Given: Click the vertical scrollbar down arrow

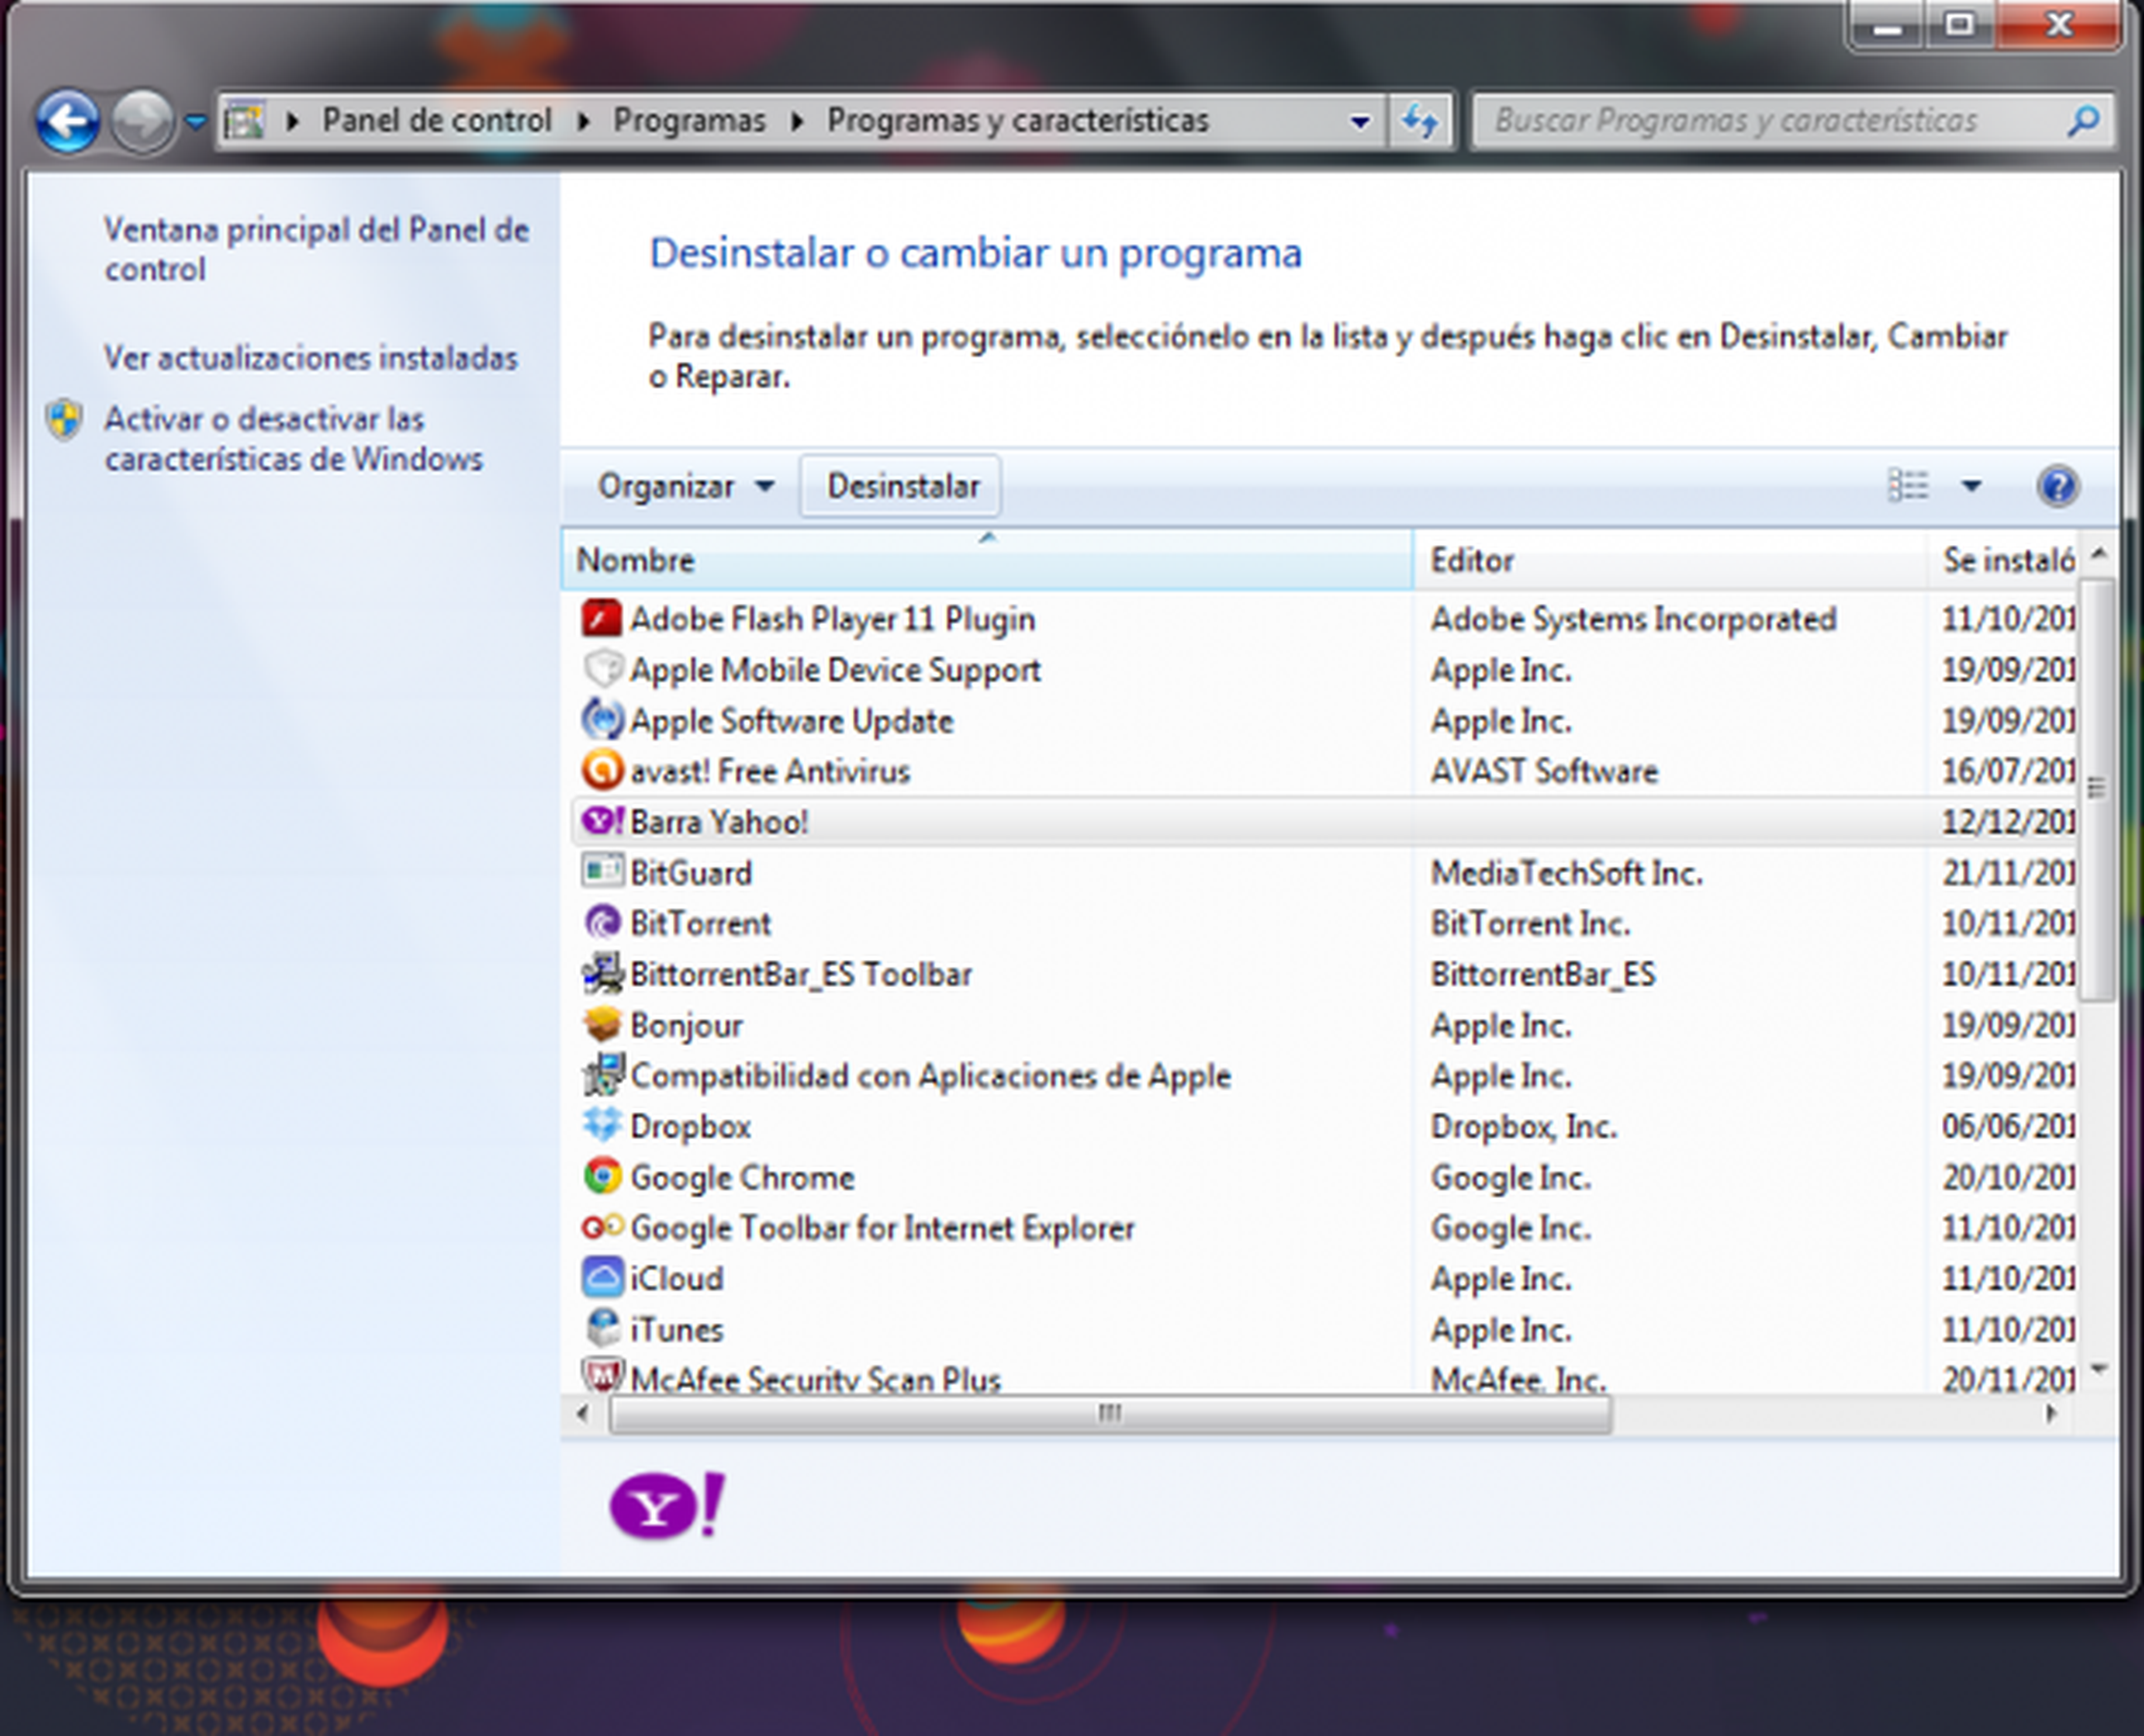Looking at the screenshot, I should 2098,1370.
